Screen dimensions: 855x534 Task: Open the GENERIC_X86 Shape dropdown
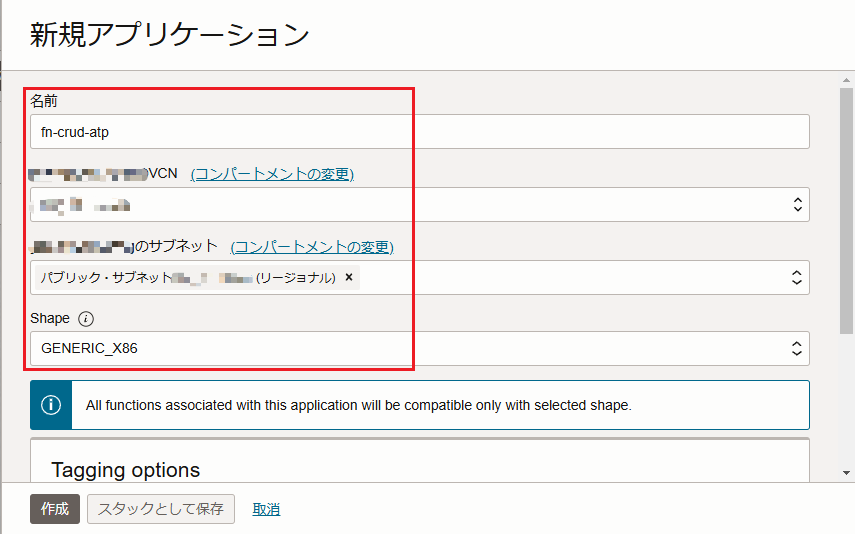(x=400, y=349)
